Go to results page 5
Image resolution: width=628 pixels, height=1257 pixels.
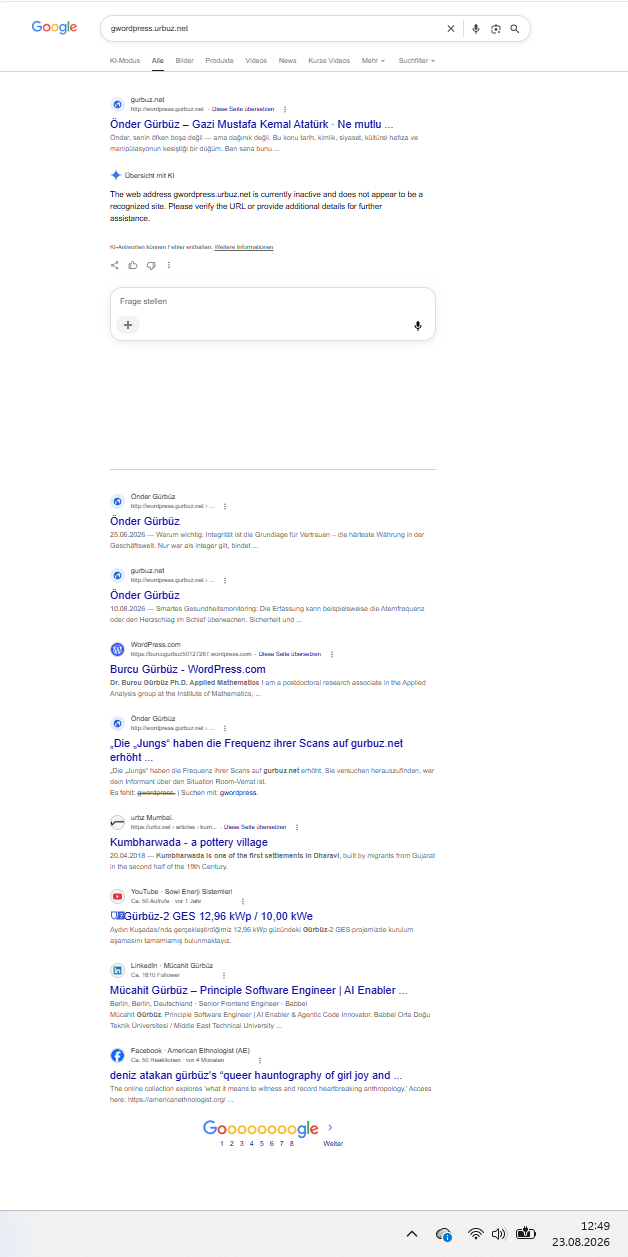point(262,1143)
